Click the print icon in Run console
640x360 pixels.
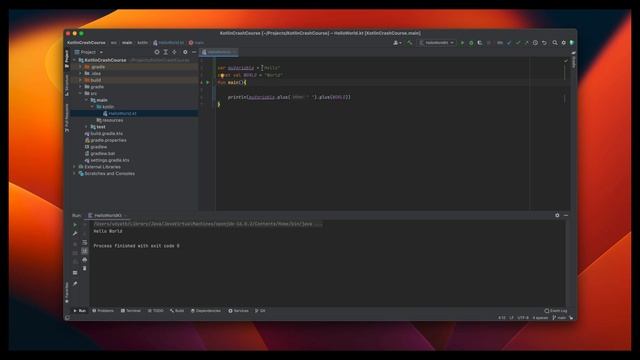point(84,260)
